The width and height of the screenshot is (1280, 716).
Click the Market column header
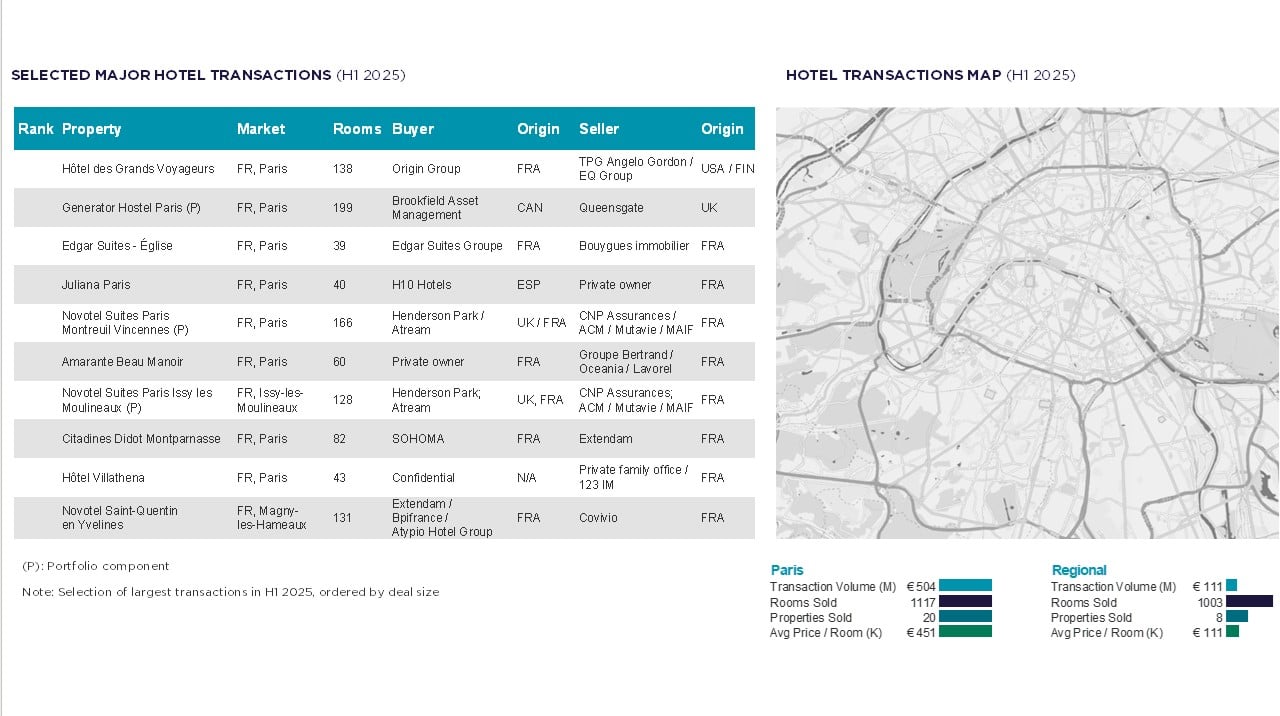[x=261, y=129]
